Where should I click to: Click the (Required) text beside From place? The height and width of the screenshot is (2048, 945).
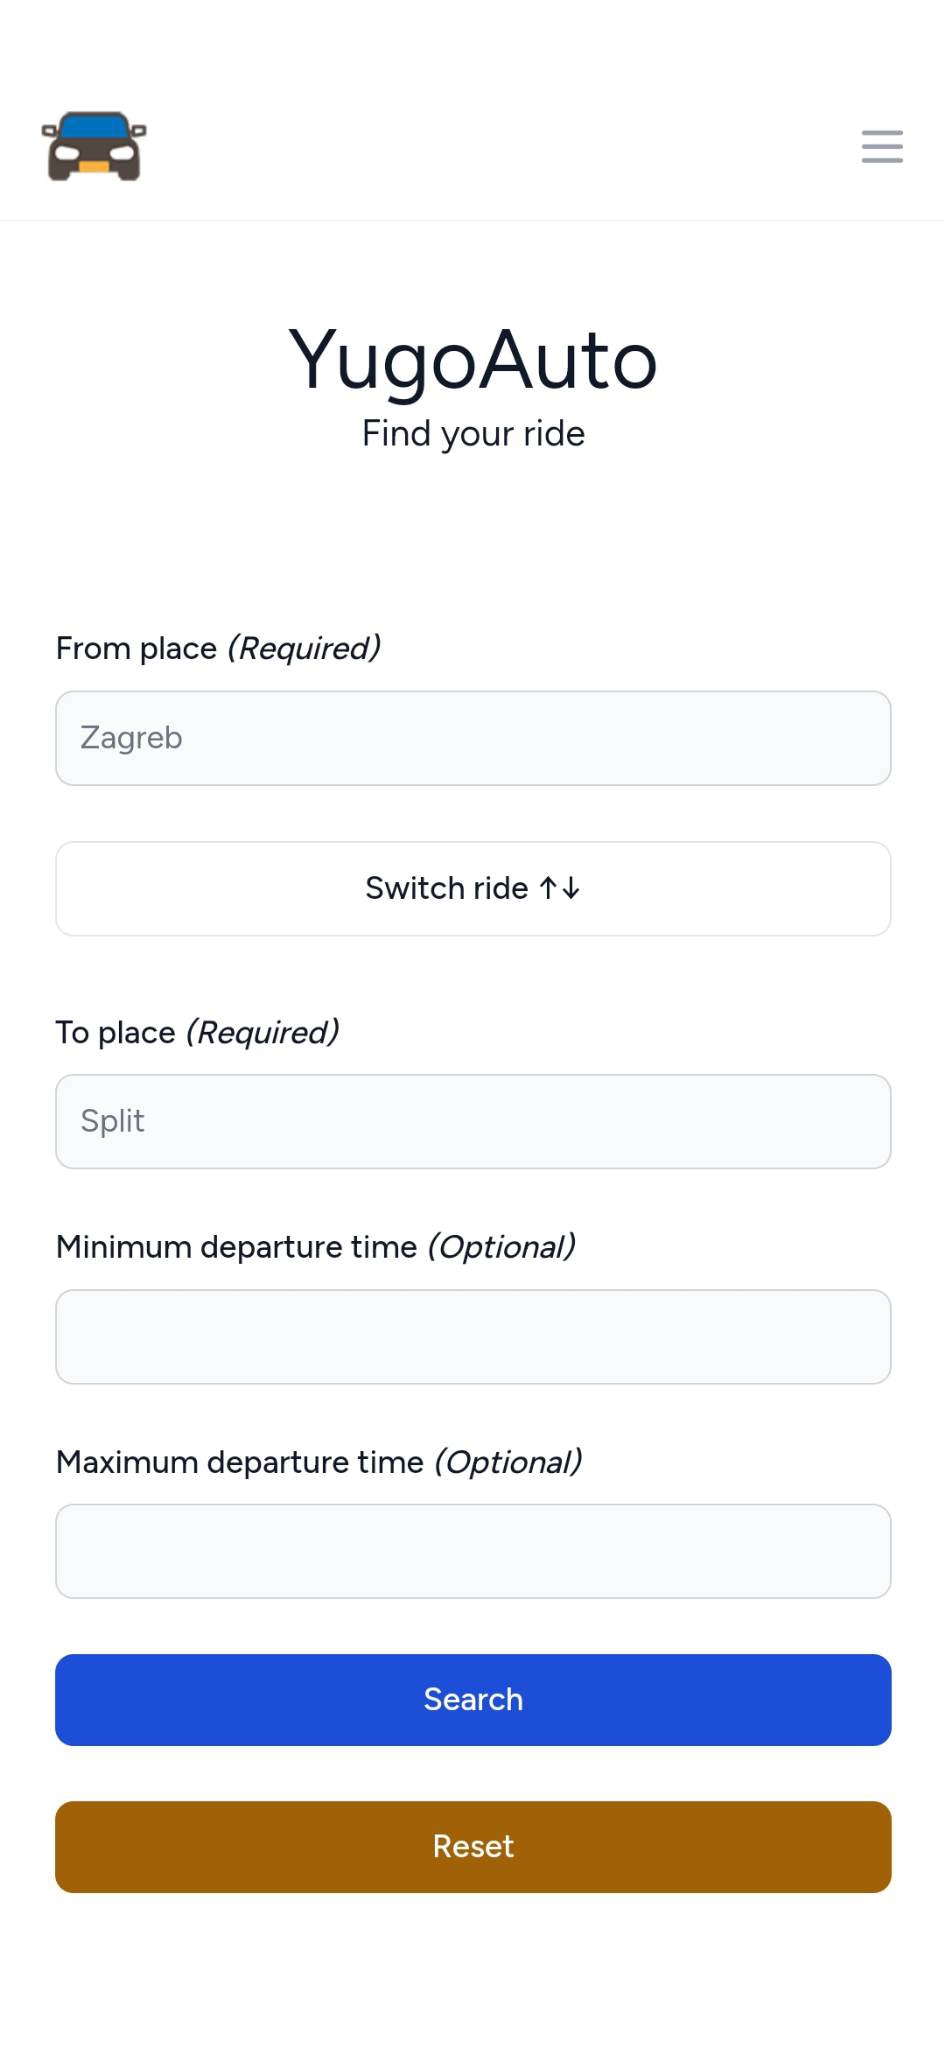coord(304,648)
